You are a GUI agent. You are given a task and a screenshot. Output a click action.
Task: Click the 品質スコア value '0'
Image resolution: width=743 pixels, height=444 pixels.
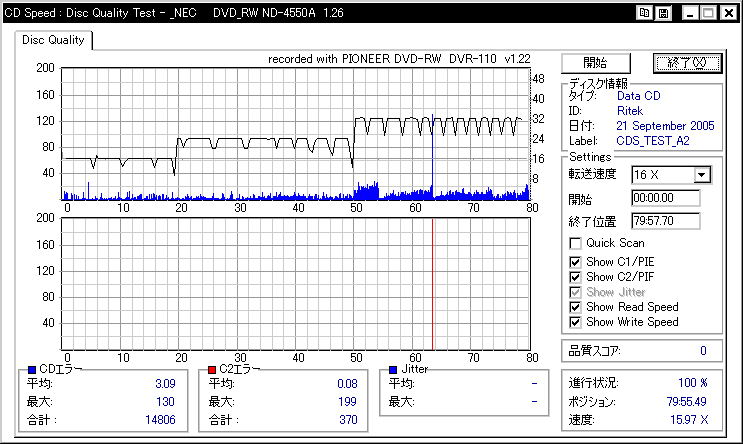tap(703, 351)
